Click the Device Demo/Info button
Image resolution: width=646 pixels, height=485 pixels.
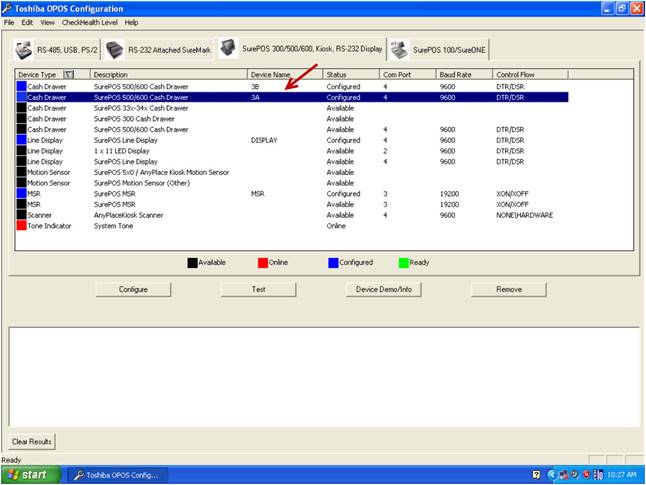coord(383,289)
